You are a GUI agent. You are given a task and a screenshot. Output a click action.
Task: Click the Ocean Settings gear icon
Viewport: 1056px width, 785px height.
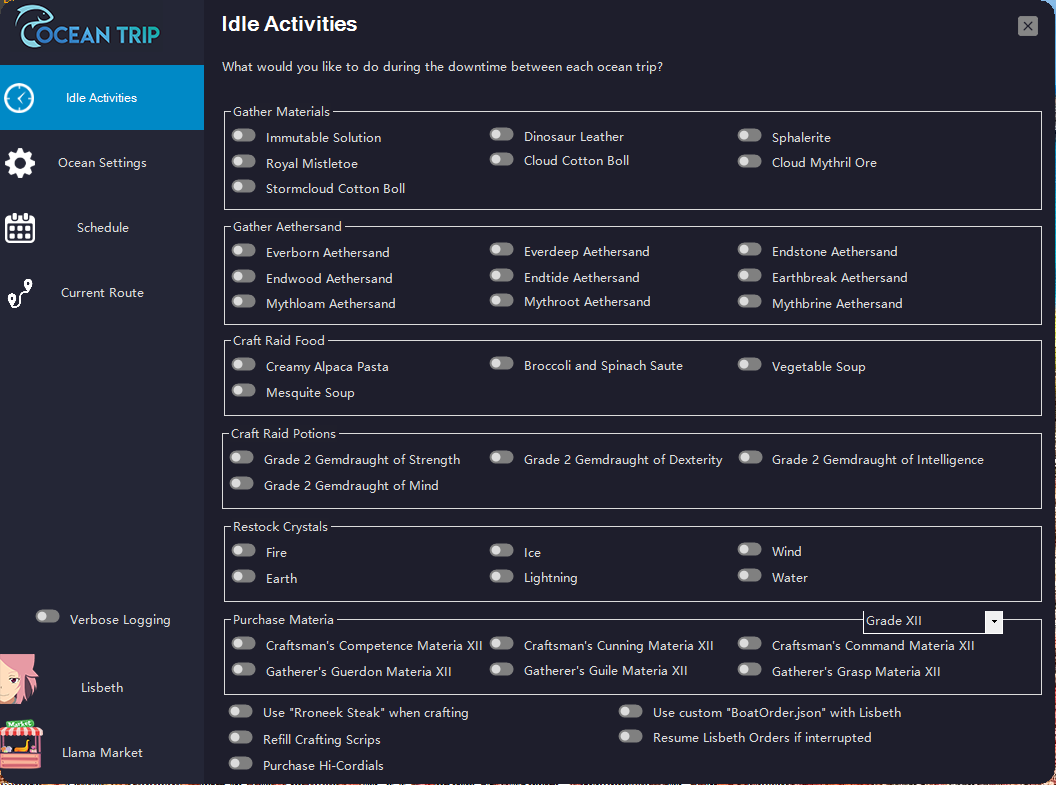click(x=20, y=163)
